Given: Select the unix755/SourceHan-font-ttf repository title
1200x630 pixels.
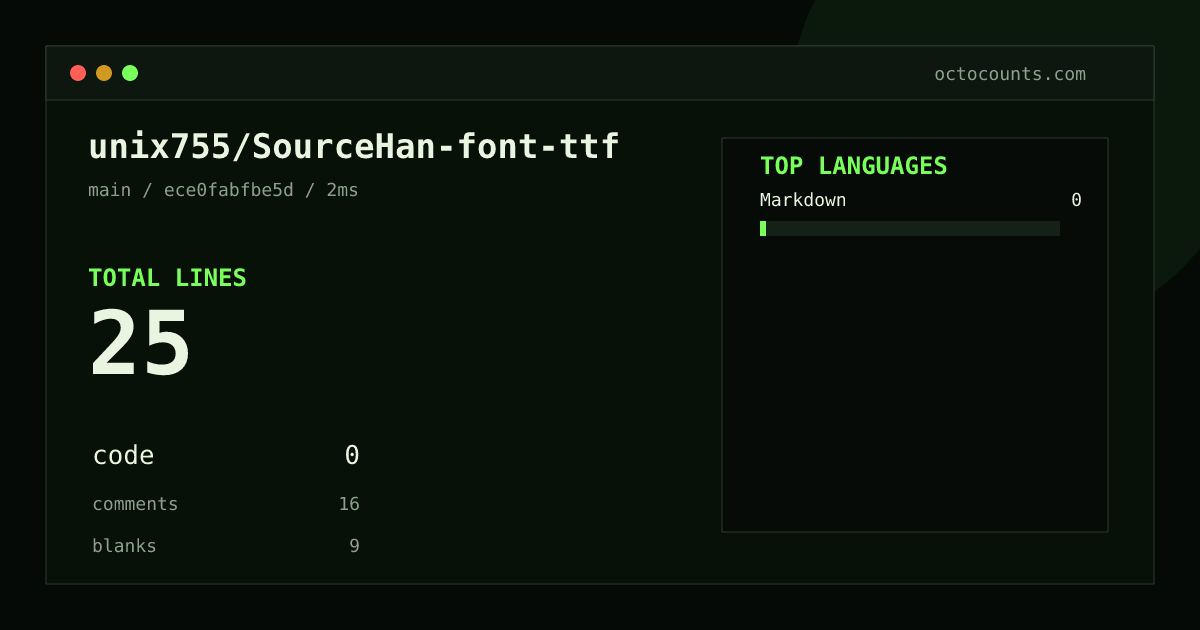Looking at the screenshot, I should click(354, 147).
